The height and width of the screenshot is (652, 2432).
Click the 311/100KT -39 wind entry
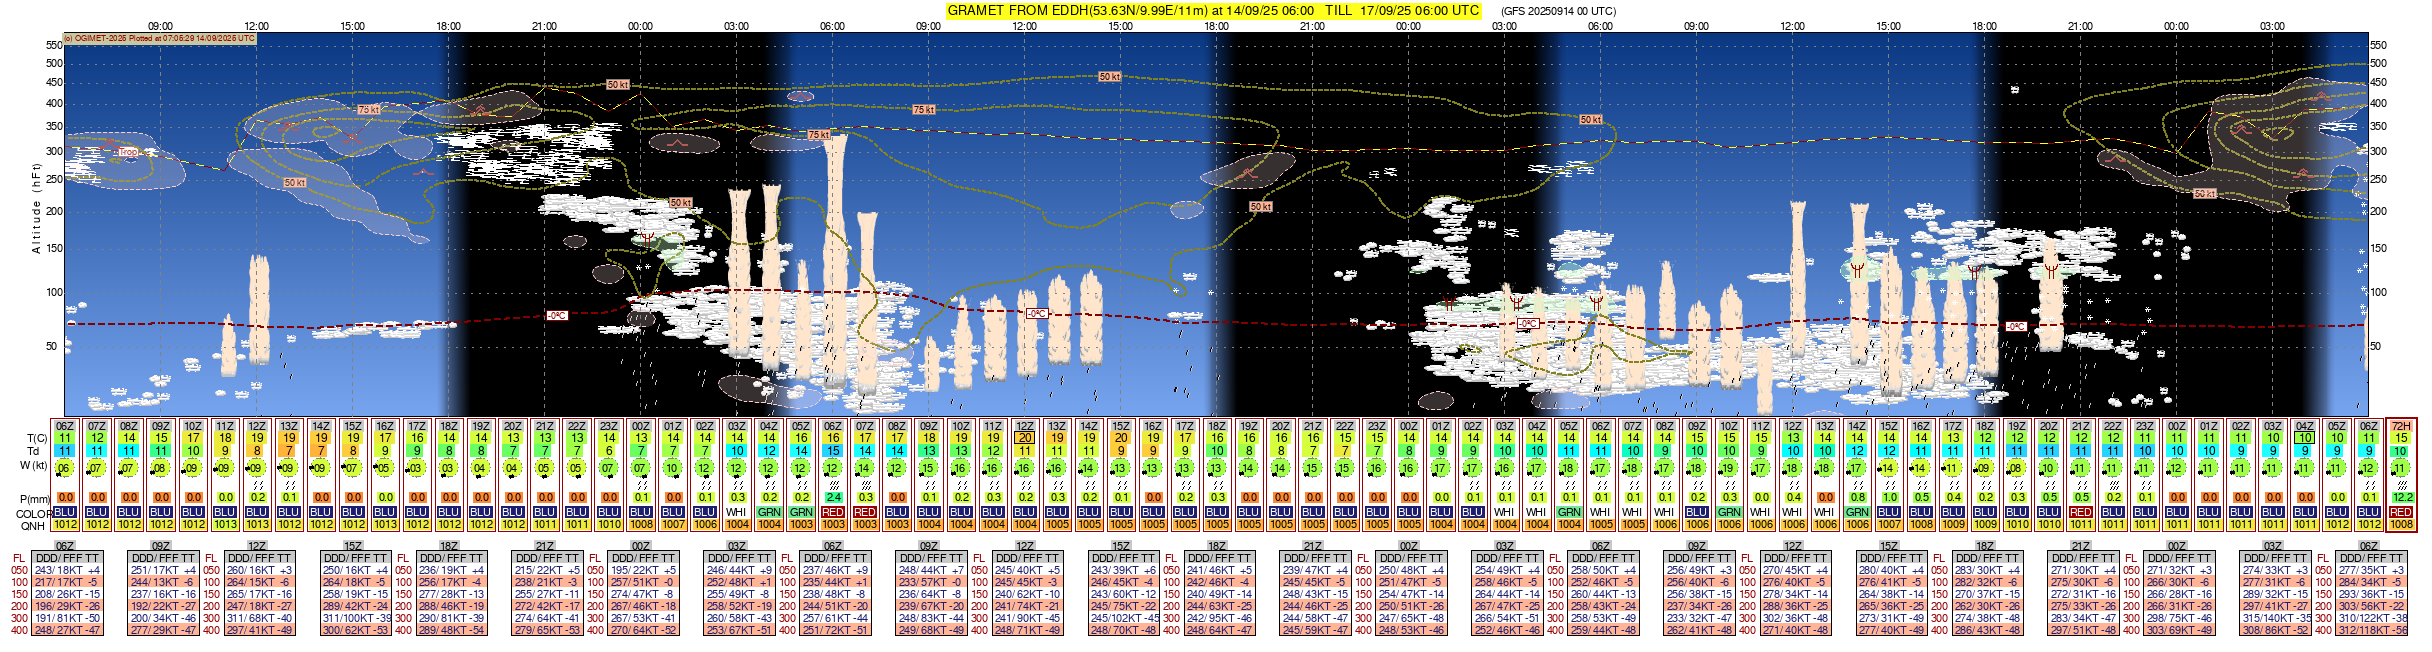354,618
